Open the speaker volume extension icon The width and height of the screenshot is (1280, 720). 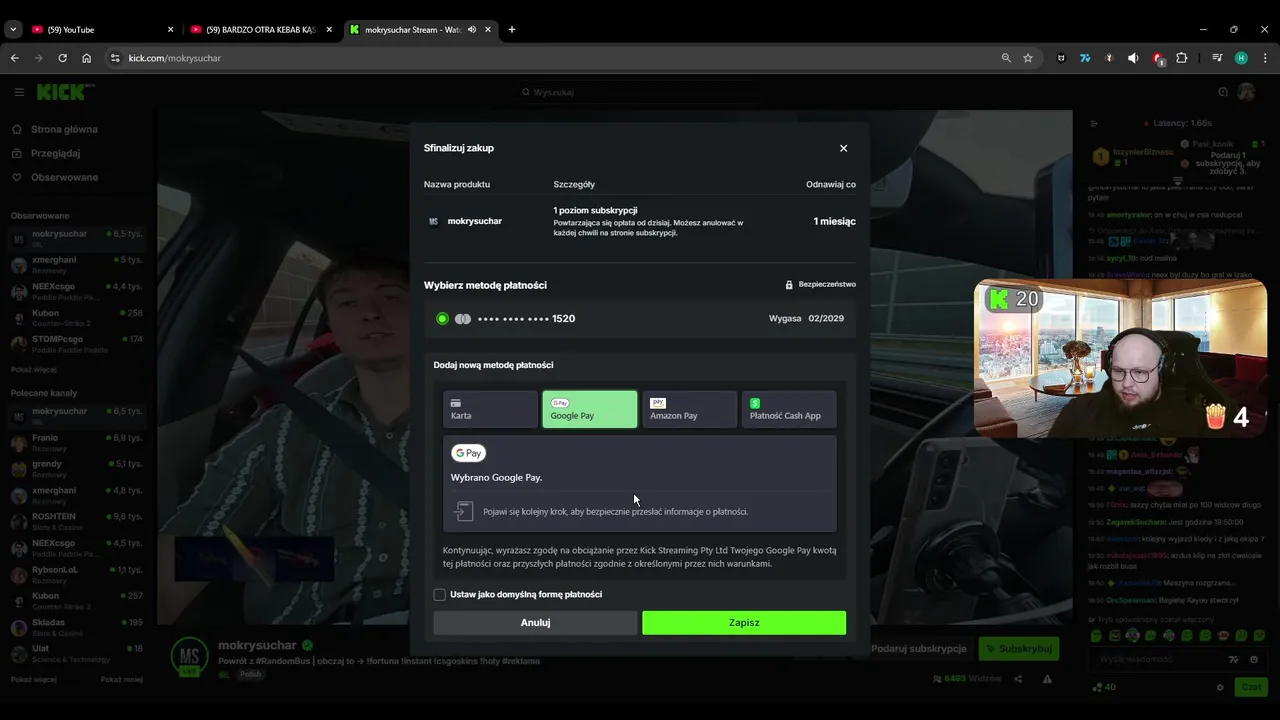click(x=1133, y=58)
